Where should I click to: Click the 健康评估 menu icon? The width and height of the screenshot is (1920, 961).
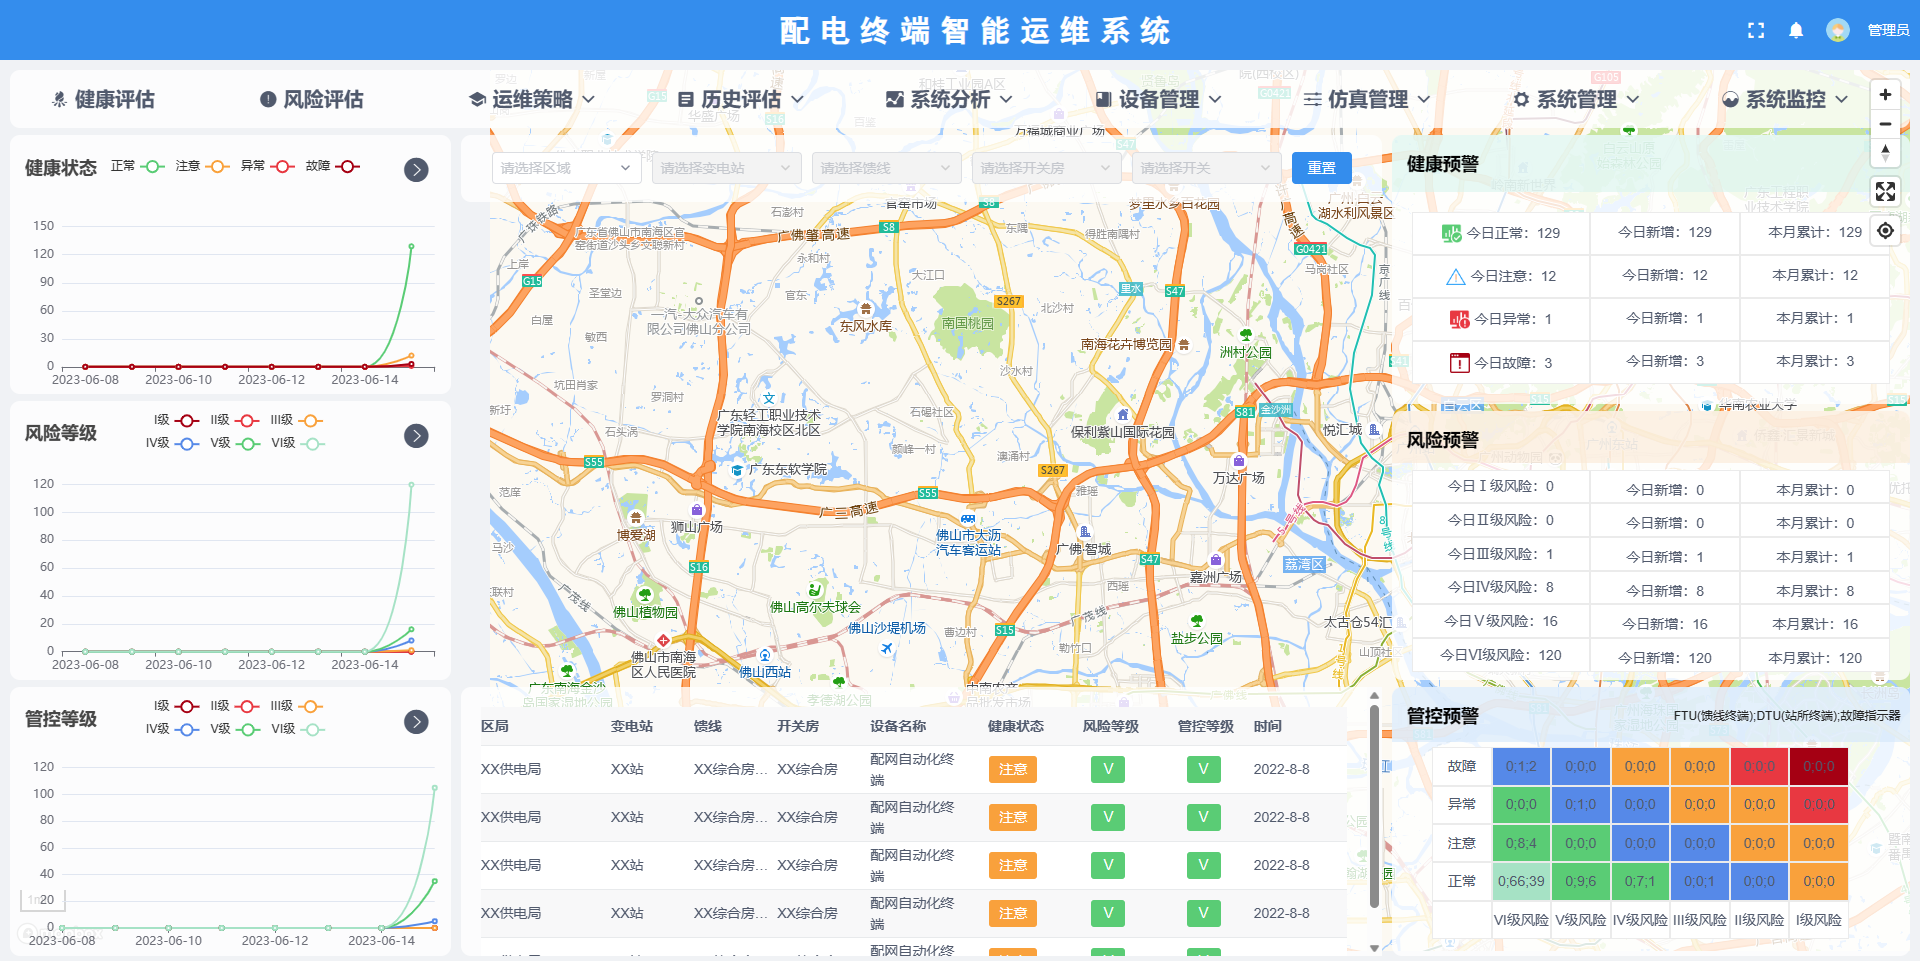60,99
